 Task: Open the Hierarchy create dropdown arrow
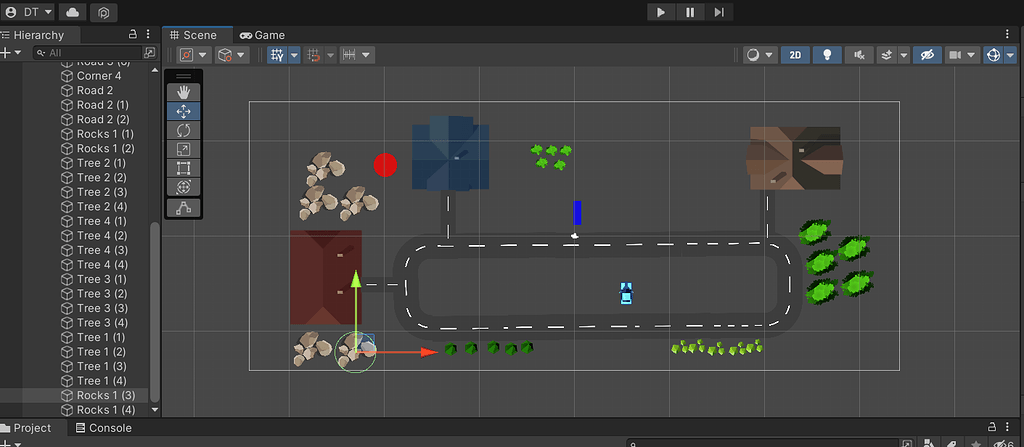(18, 52)
